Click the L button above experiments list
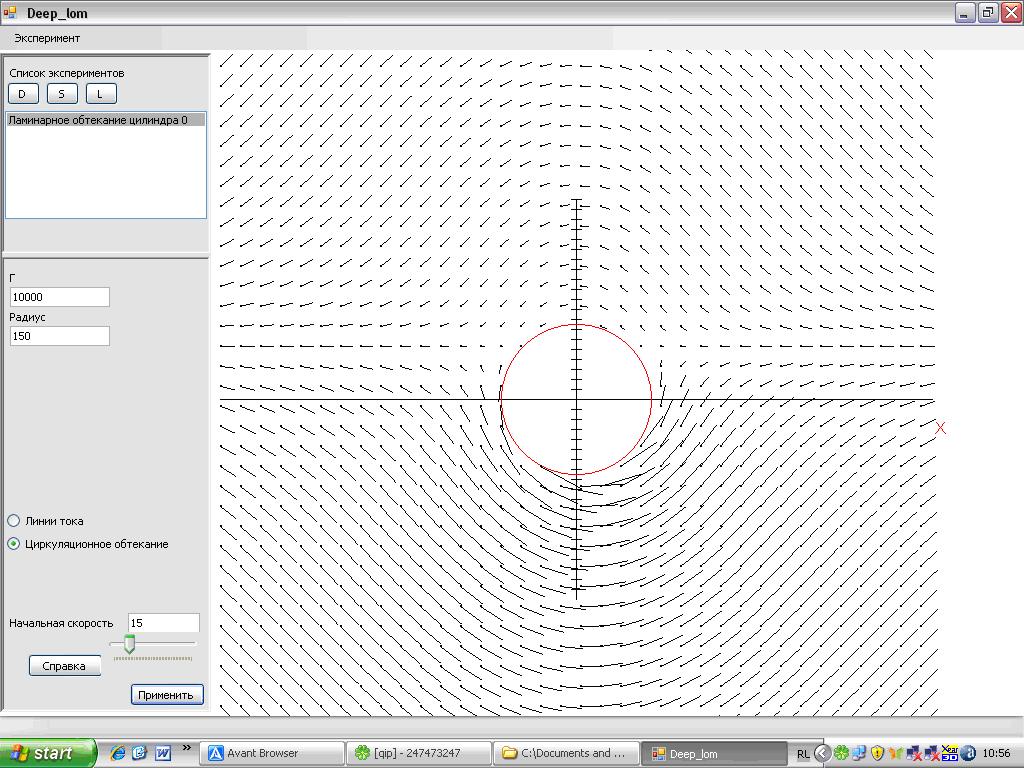Image resolution: width=1024 pixels, height=768 pixels. coord(101,93)
